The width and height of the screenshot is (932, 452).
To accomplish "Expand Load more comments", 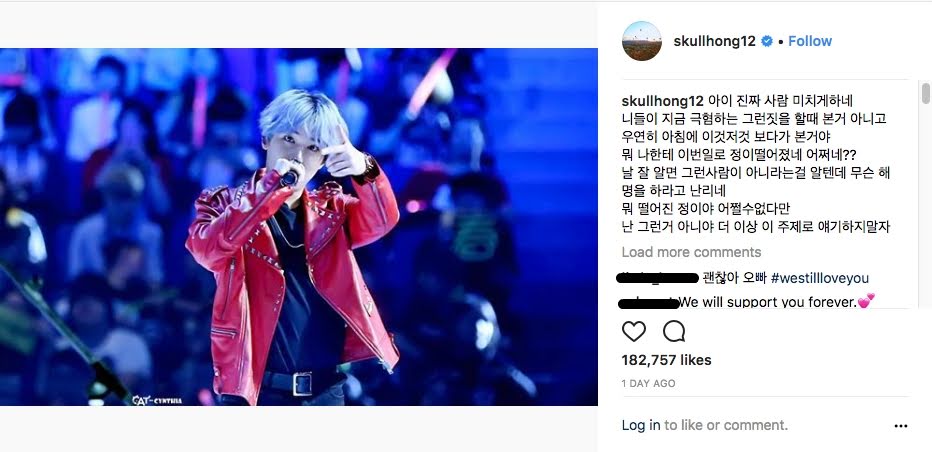I will pos(691,252).
